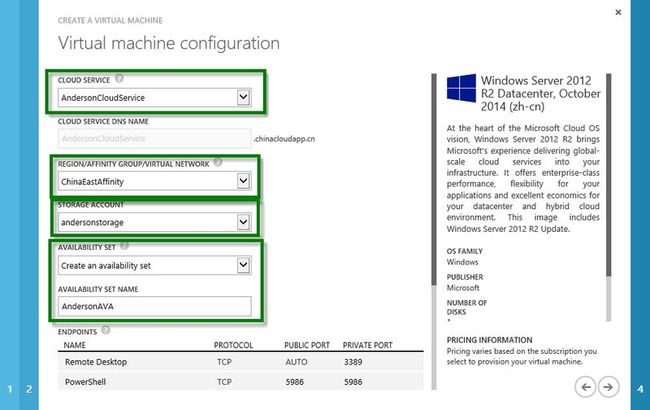
Task: Click the help icon next to Cloud Service
Action: [119, 78]
